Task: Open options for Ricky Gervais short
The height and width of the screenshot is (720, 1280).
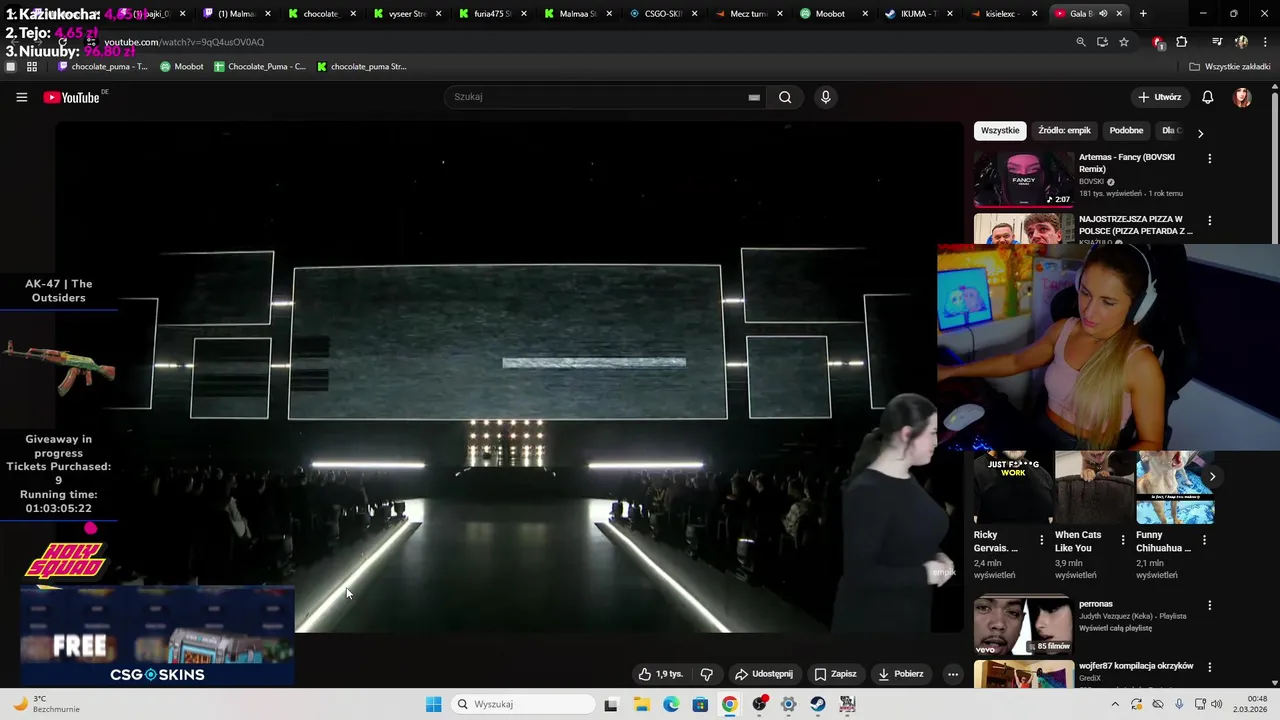Action: (1041, 540)
